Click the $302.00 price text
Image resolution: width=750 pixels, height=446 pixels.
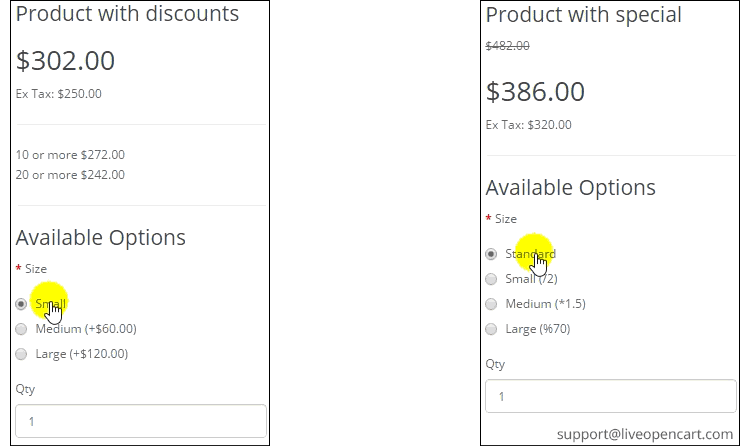(x=66, y=61)
